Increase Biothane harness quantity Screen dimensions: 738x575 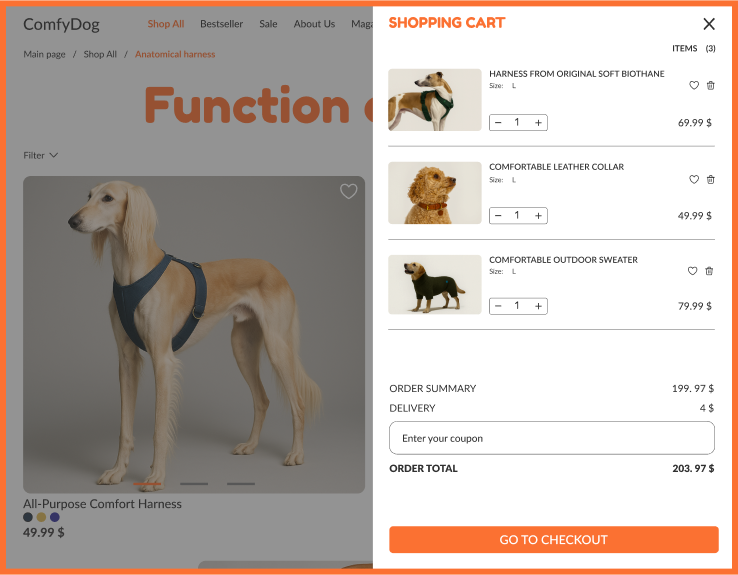[538, 123]
